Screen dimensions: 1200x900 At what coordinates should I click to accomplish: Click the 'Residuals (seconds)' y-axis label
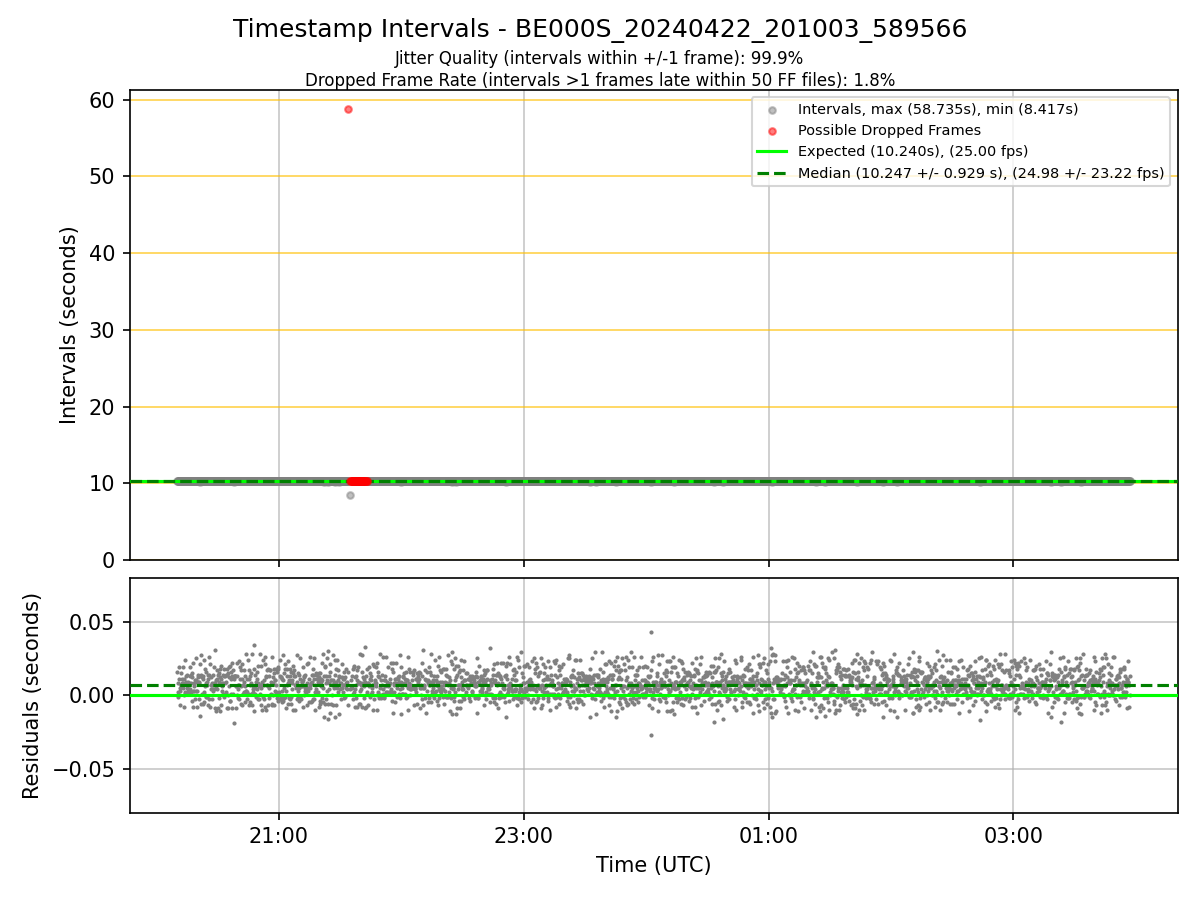[32, 695]
